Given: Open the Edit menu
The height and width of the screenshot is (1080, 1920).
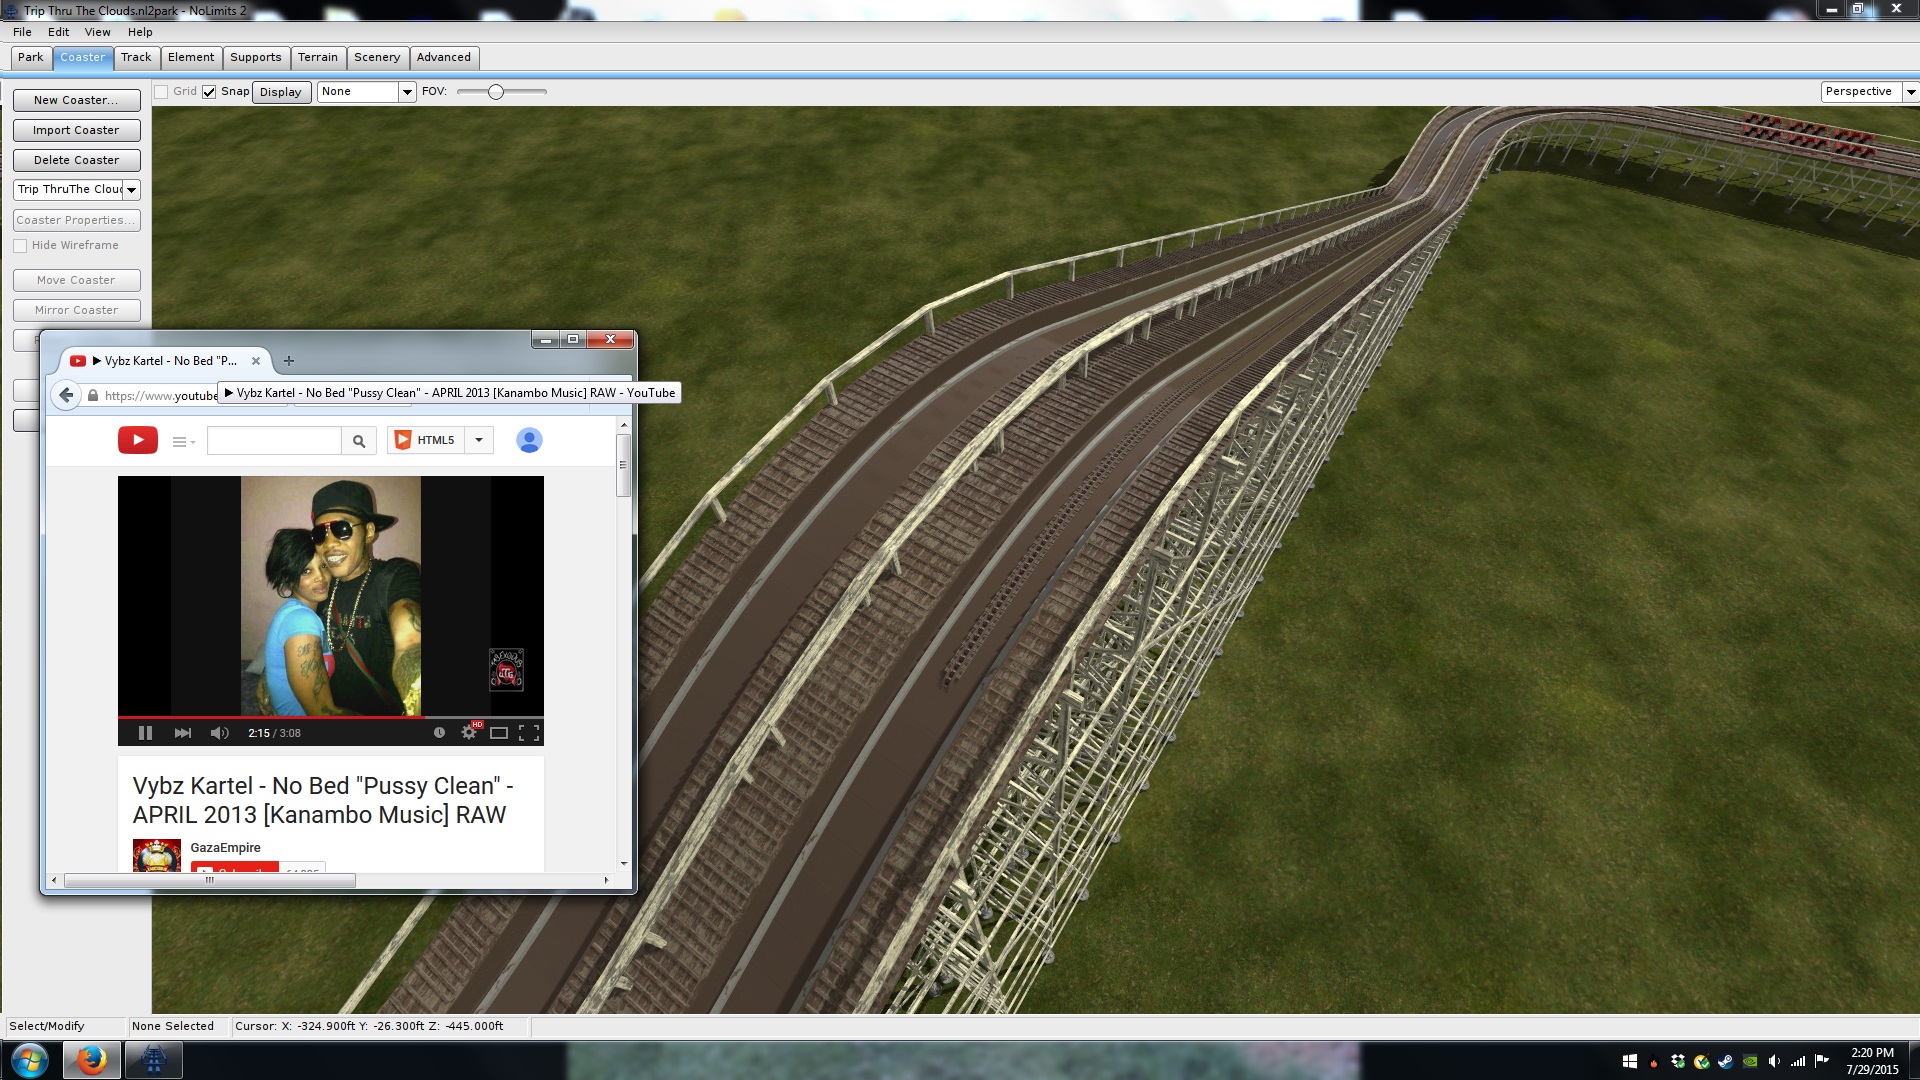Looking at the screenshot, I should pyautogui.click(x=58, y=32).
